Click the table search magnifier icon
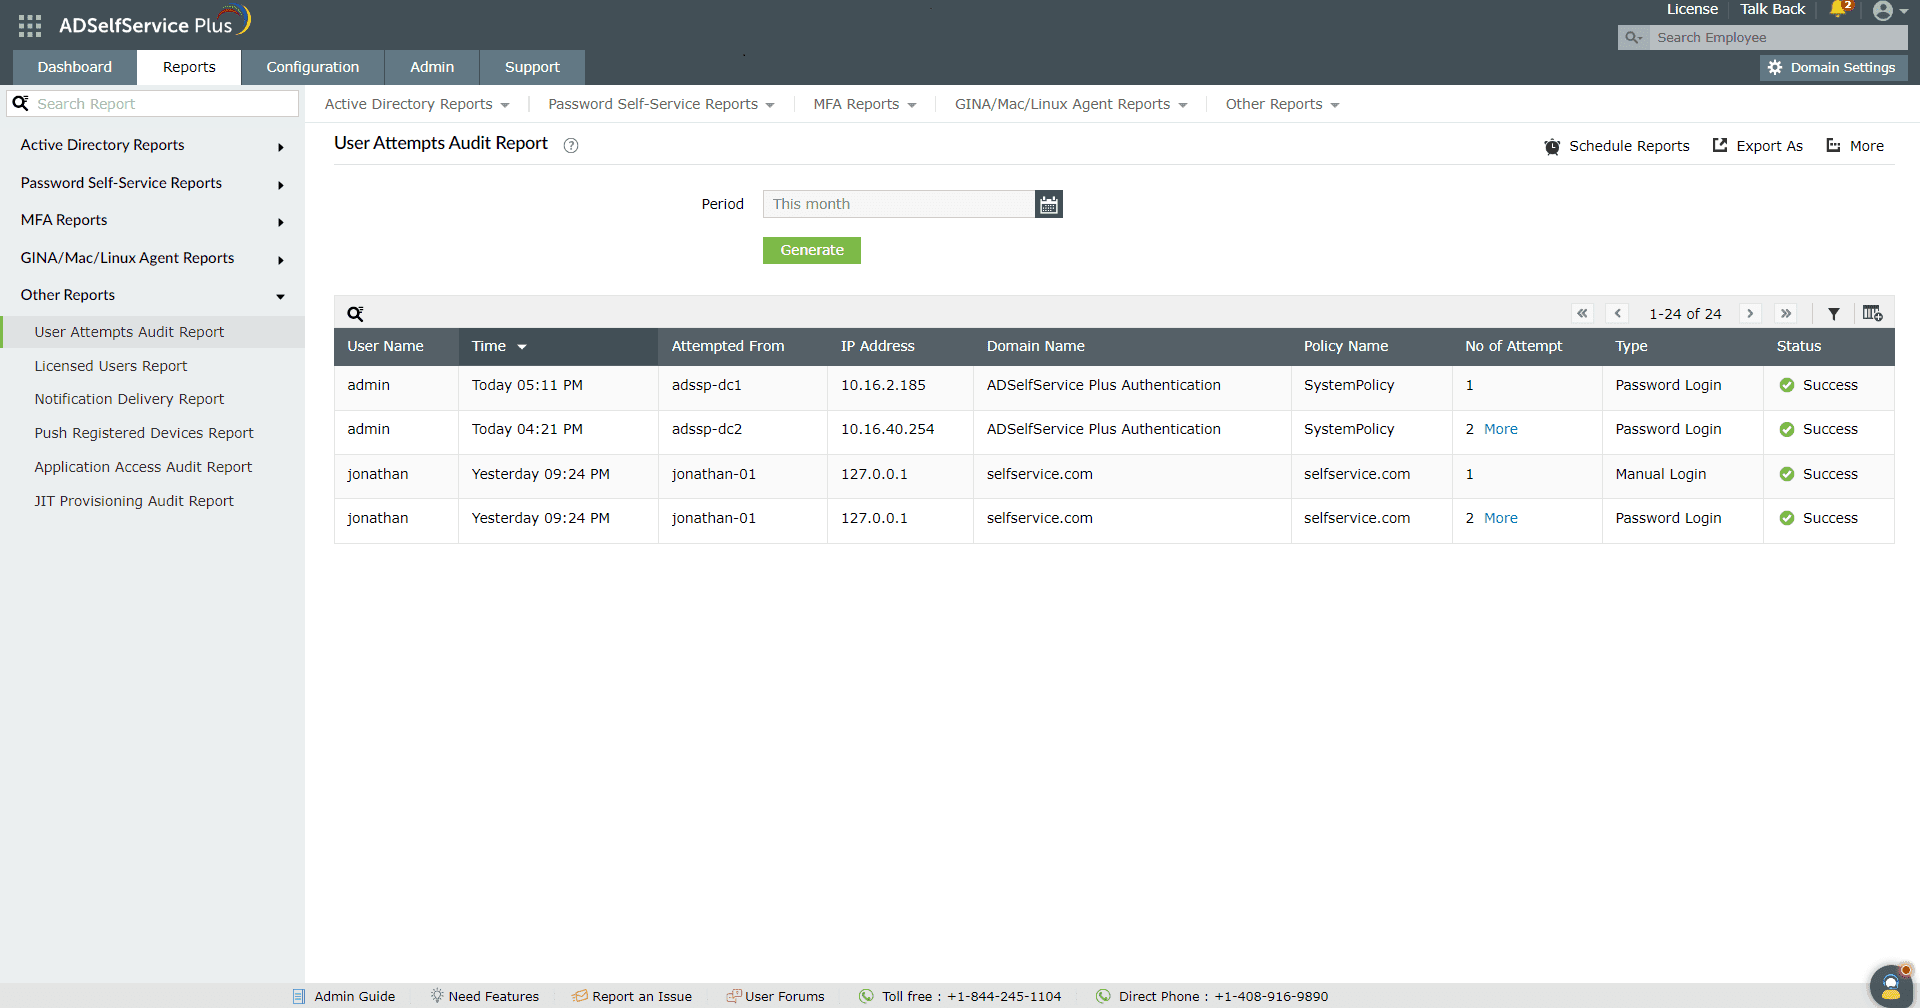1920x1008 pixels. 355,313
